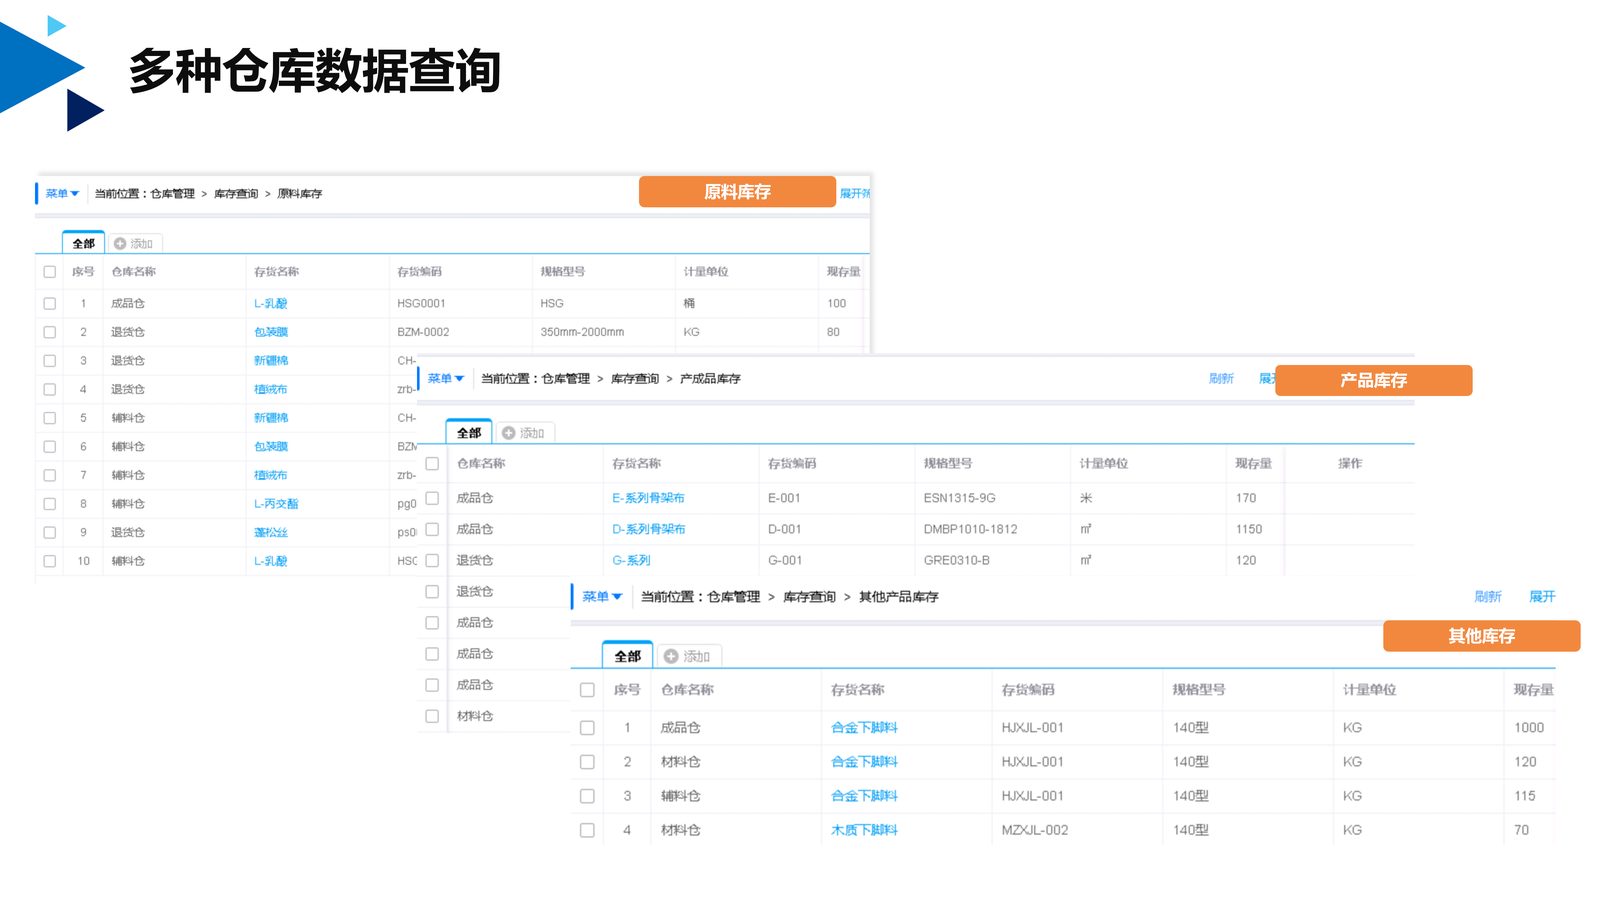This screenshot has width=1600, height=900.
Task: Check row 10 辅料仓 L-乳酸 checkbox
Action: 49,561
